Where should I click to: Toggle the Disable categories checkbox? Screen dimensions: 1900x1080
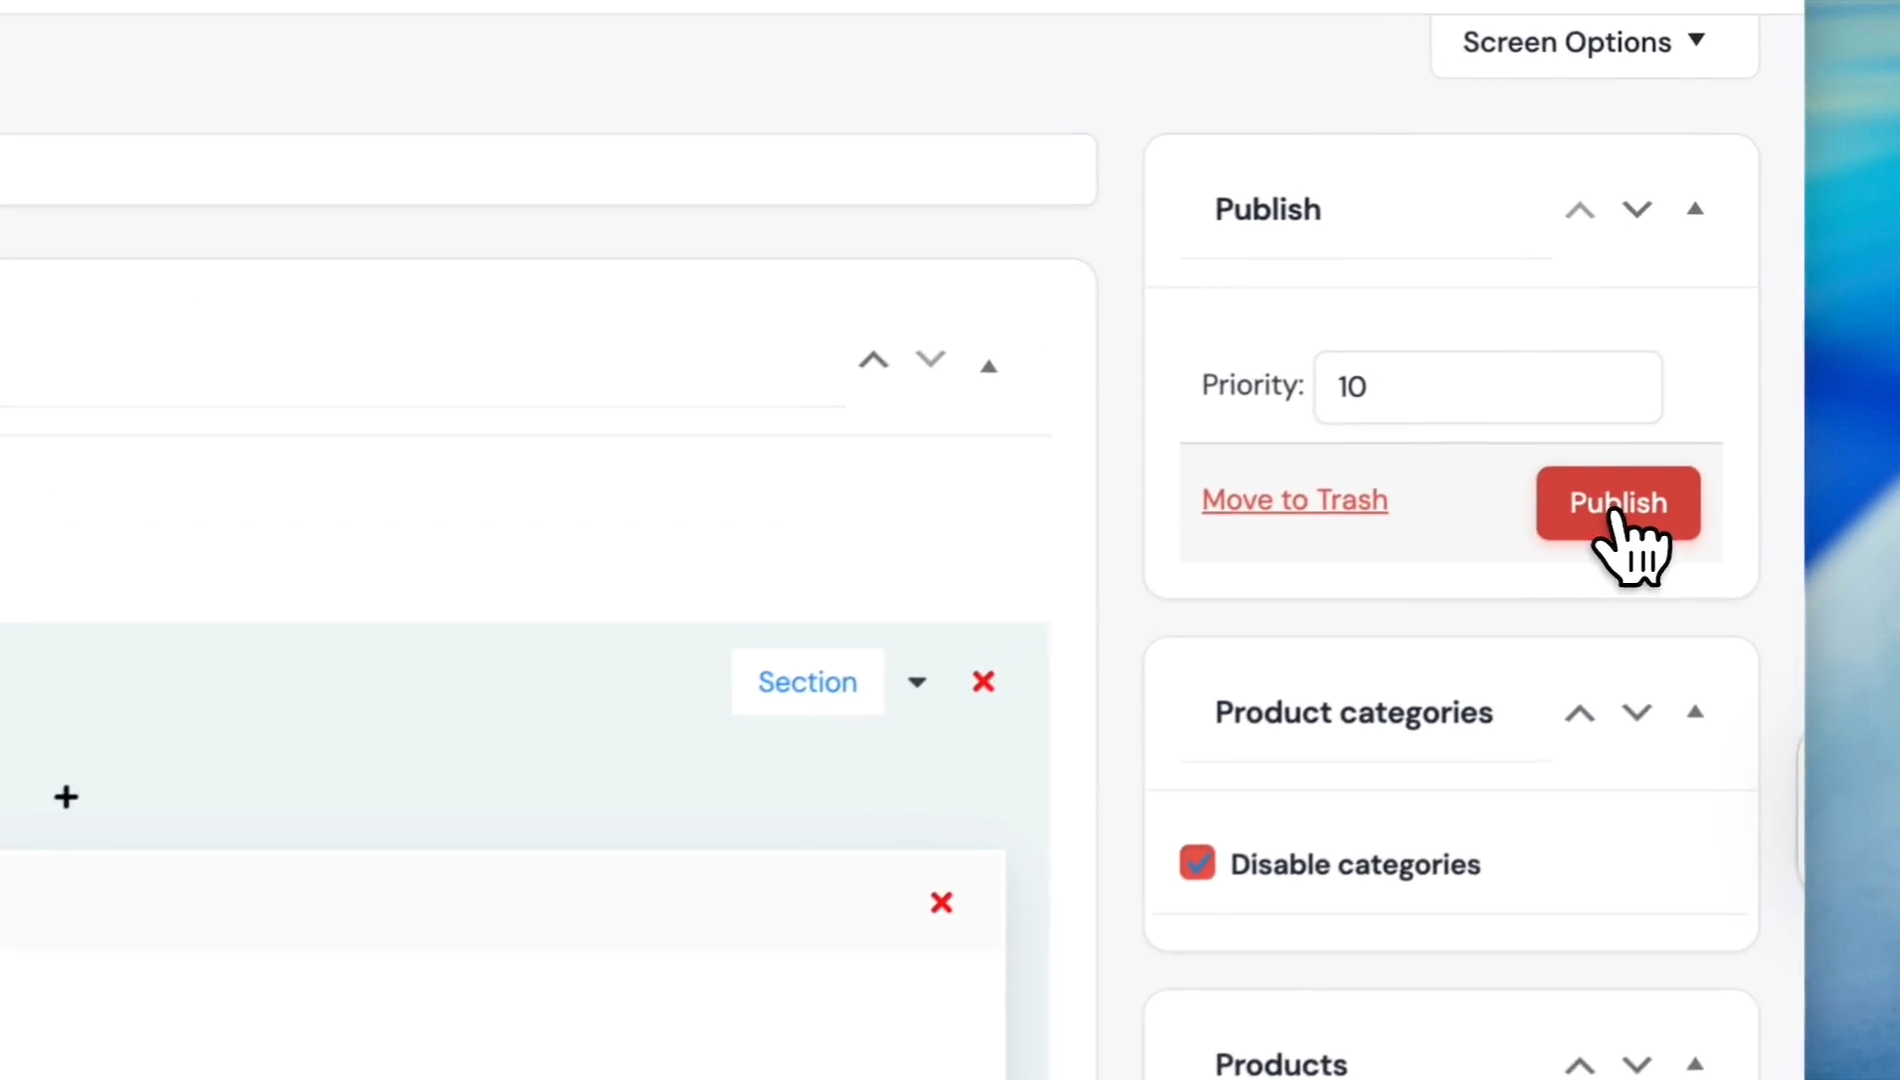(x=1197, y=863)
